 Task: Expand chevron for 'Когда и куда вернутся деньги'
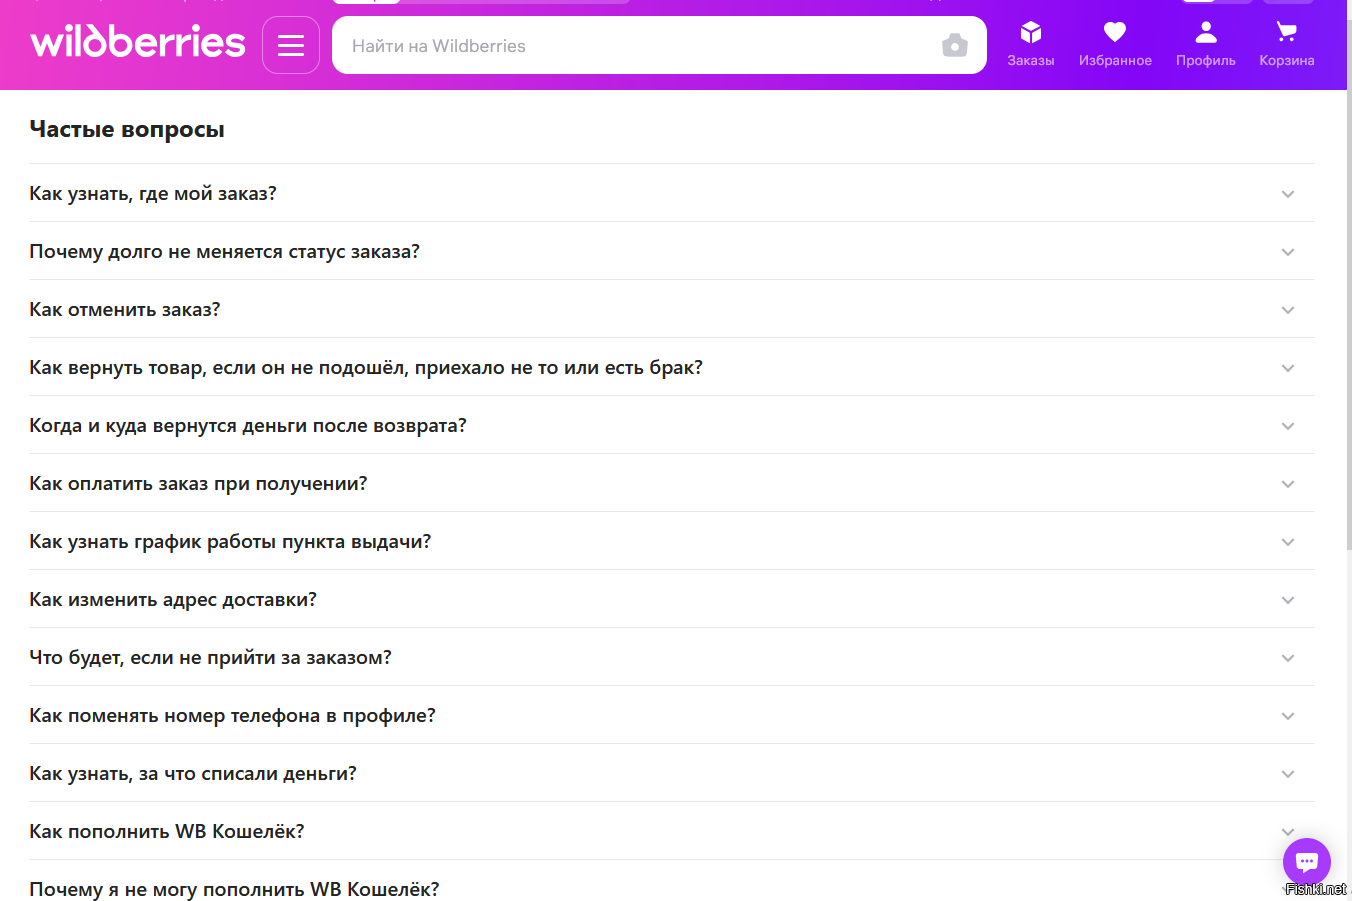pos(1288,426)
